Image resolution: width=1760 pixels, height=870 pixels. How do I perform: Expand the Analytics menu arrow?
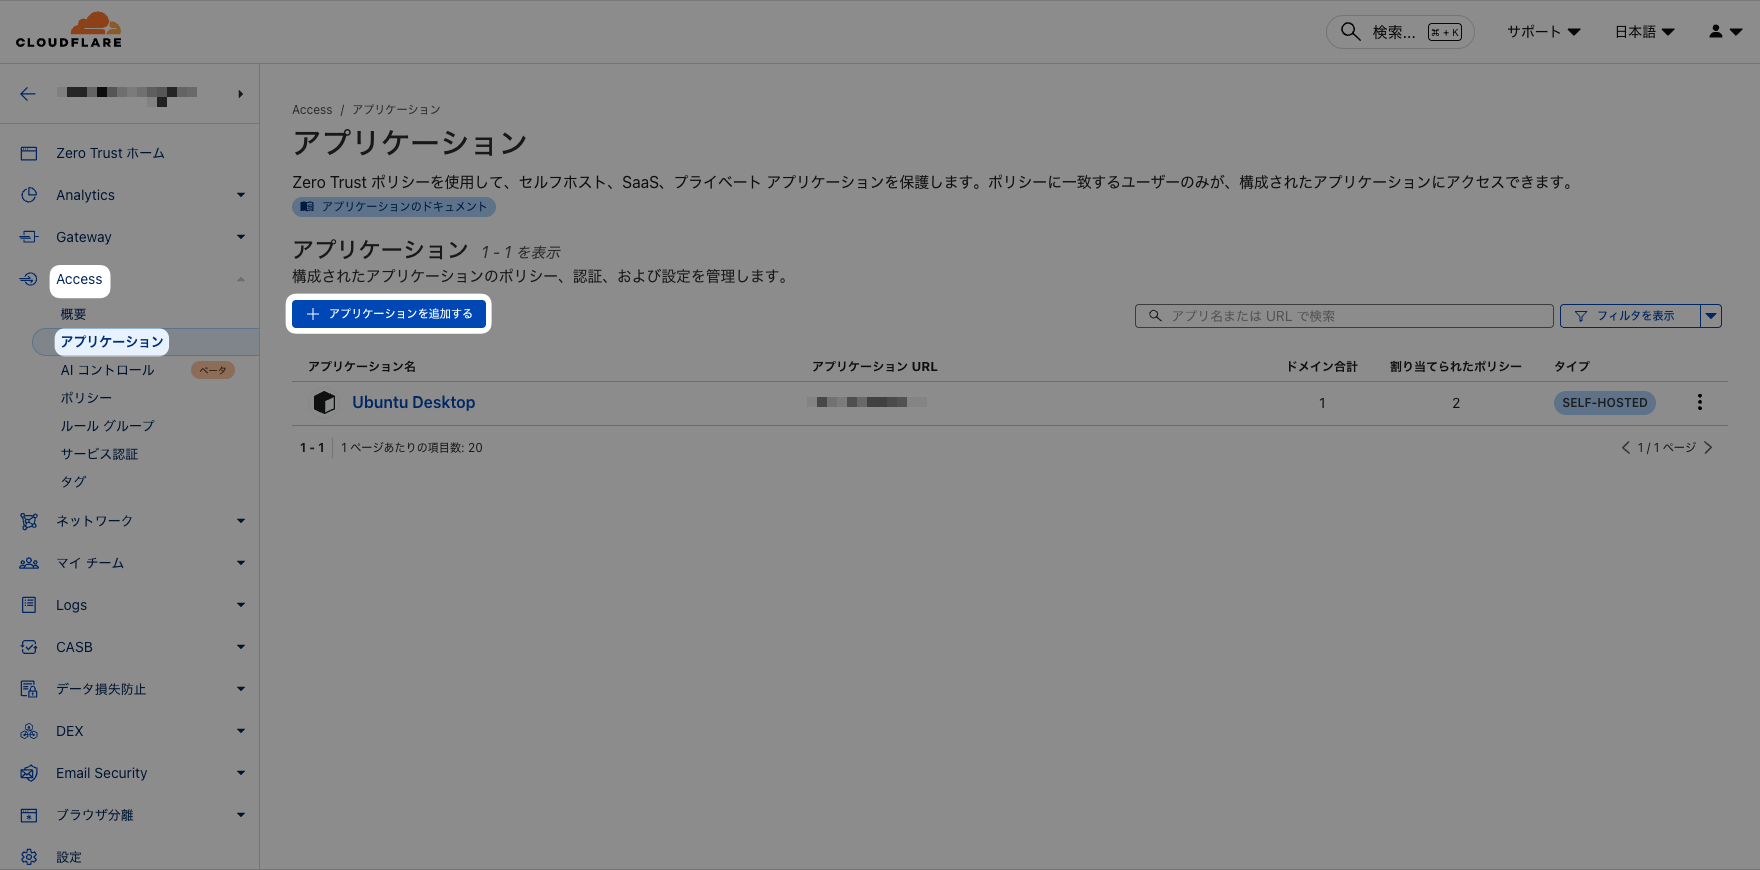point(241,195)
